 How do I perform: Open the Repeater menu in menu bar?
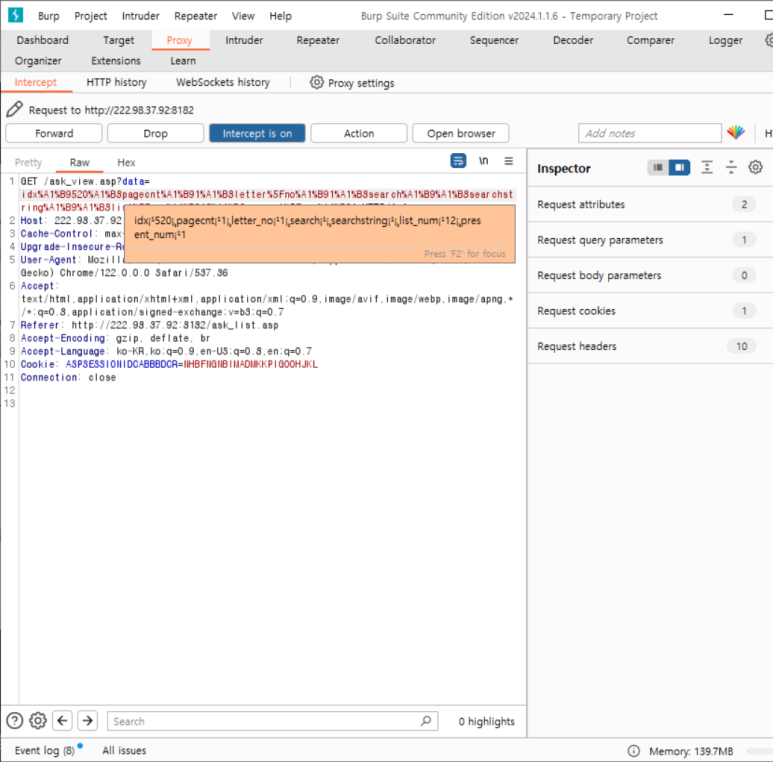pyautogui.click(x=196, y=16)
